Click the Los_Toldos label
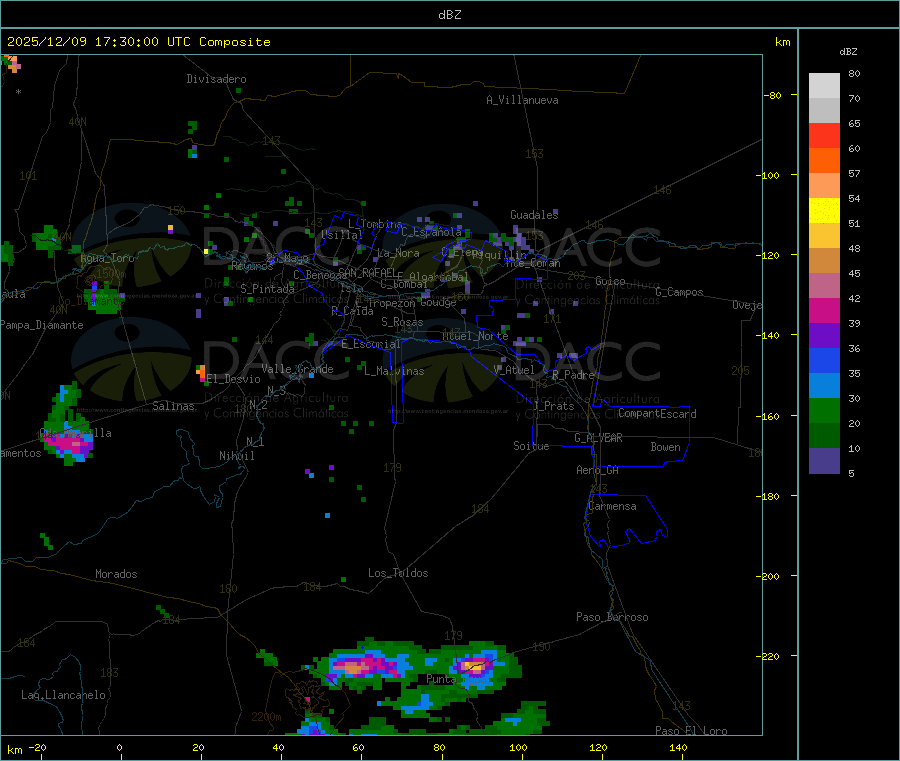This screenshot has width=900, height=761. point(398,573)
